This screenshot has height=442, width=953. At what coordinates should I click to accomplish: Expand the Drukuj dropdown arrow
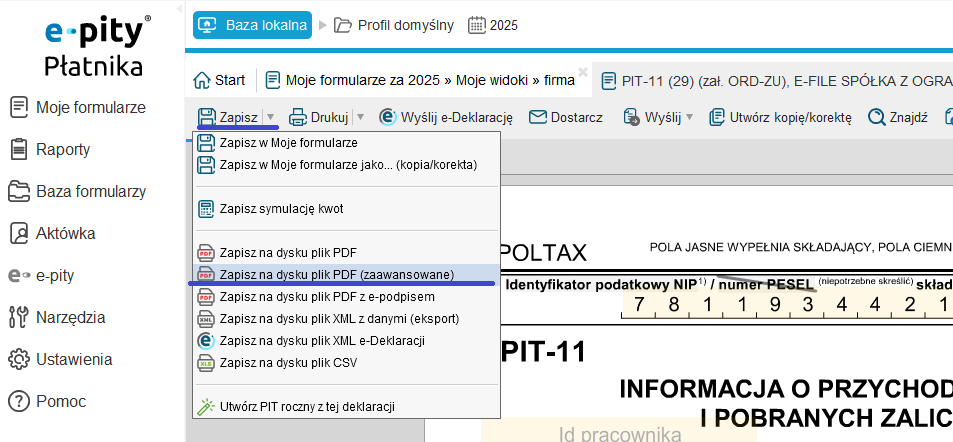point(361,118)
